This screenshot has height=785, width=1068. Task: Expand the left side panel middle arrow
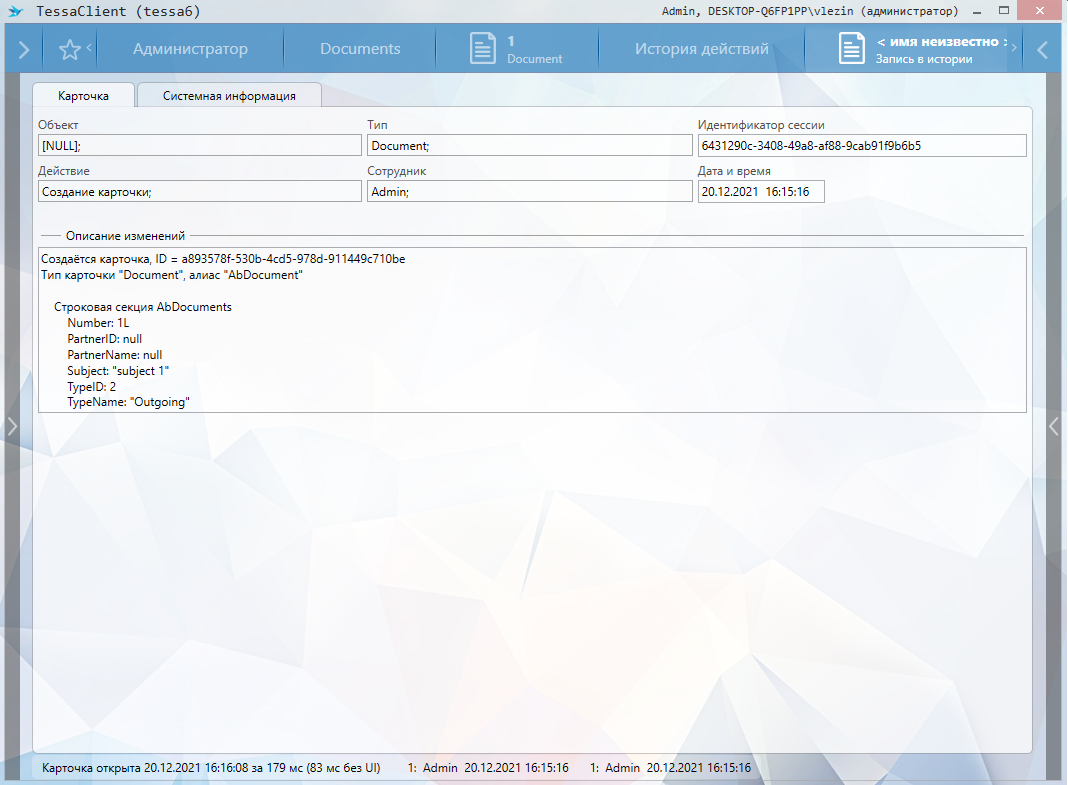click(12, 426)
